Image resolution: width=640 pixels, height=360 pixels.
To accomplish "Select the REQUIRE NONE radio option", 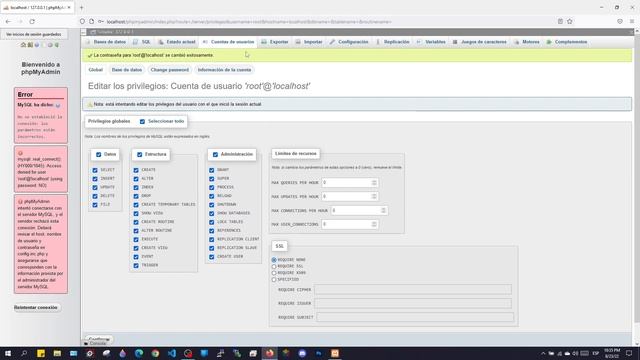I will coord(274,260).
